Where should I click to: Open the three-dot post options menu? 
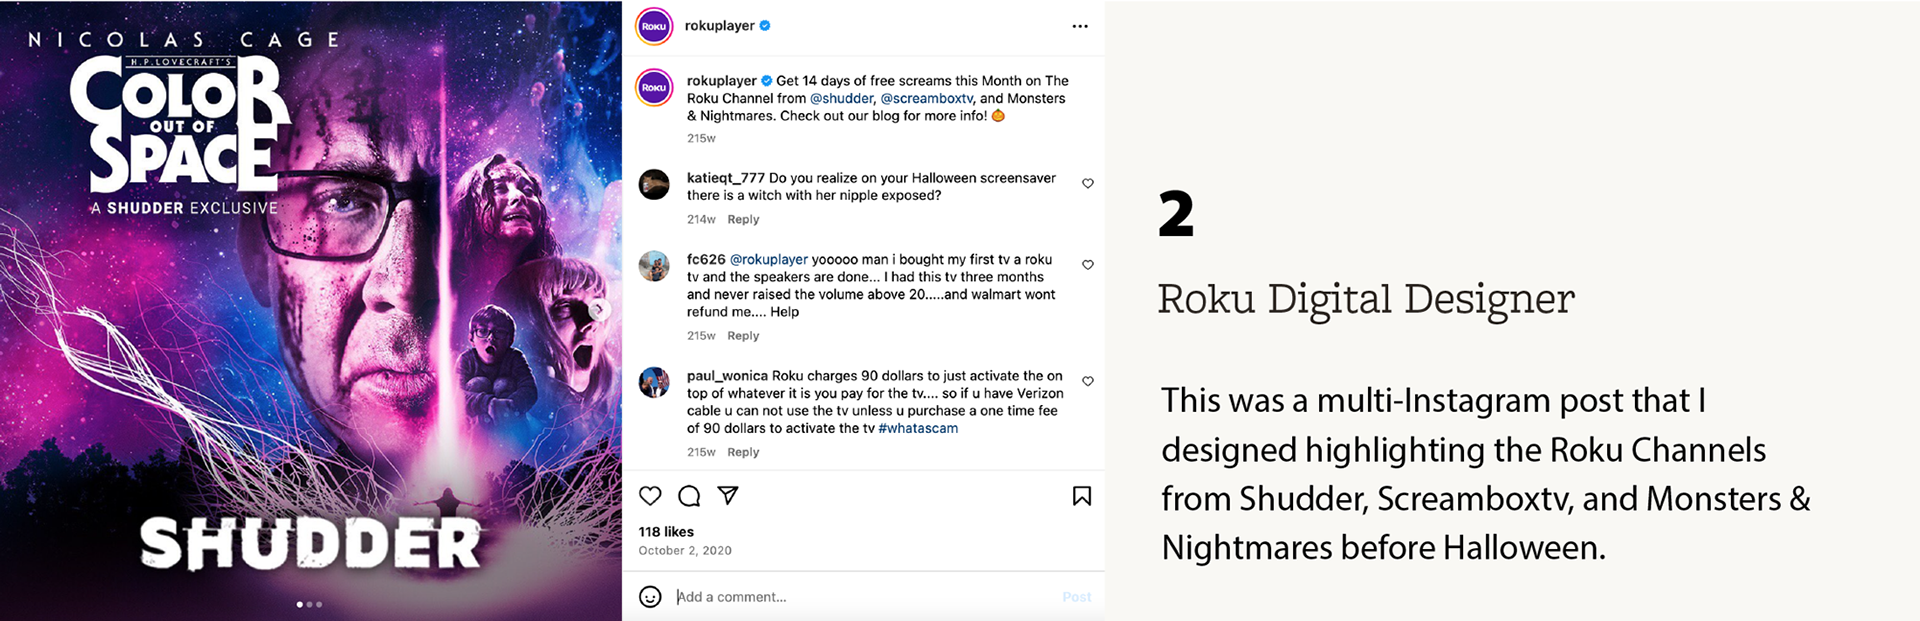point(1080,26)
